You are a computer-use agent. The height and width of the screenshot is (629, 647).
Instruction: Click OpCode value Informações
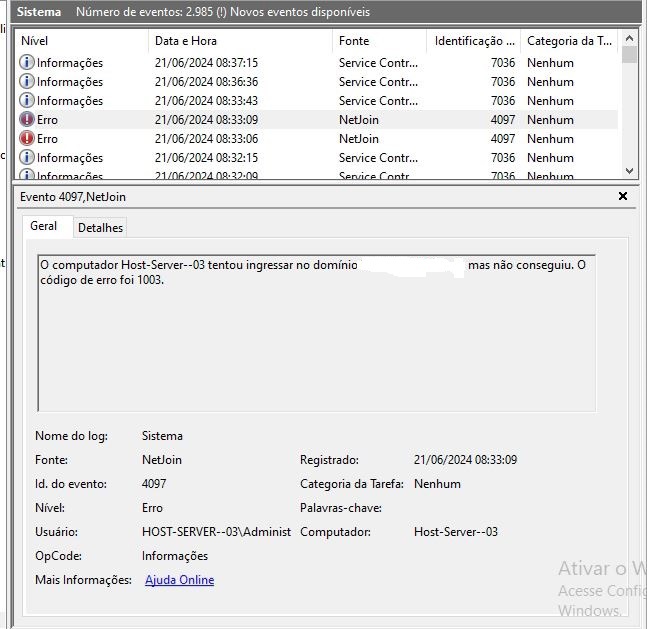(x=175, y=556)
